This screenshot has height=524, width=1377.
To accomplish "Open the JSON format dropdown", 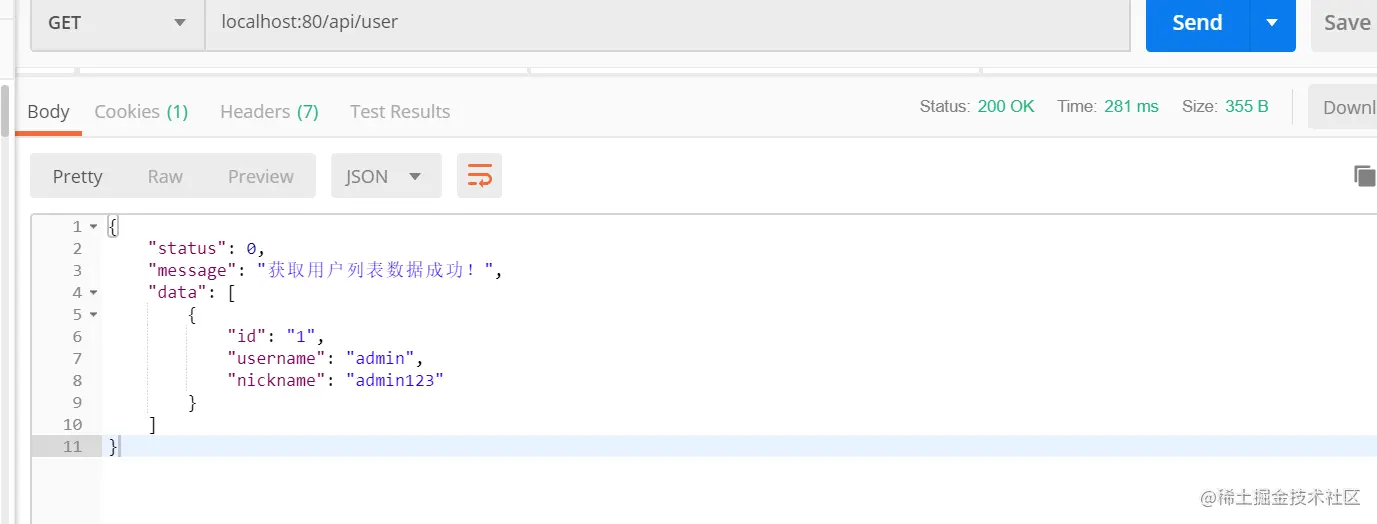I will 385,176.
